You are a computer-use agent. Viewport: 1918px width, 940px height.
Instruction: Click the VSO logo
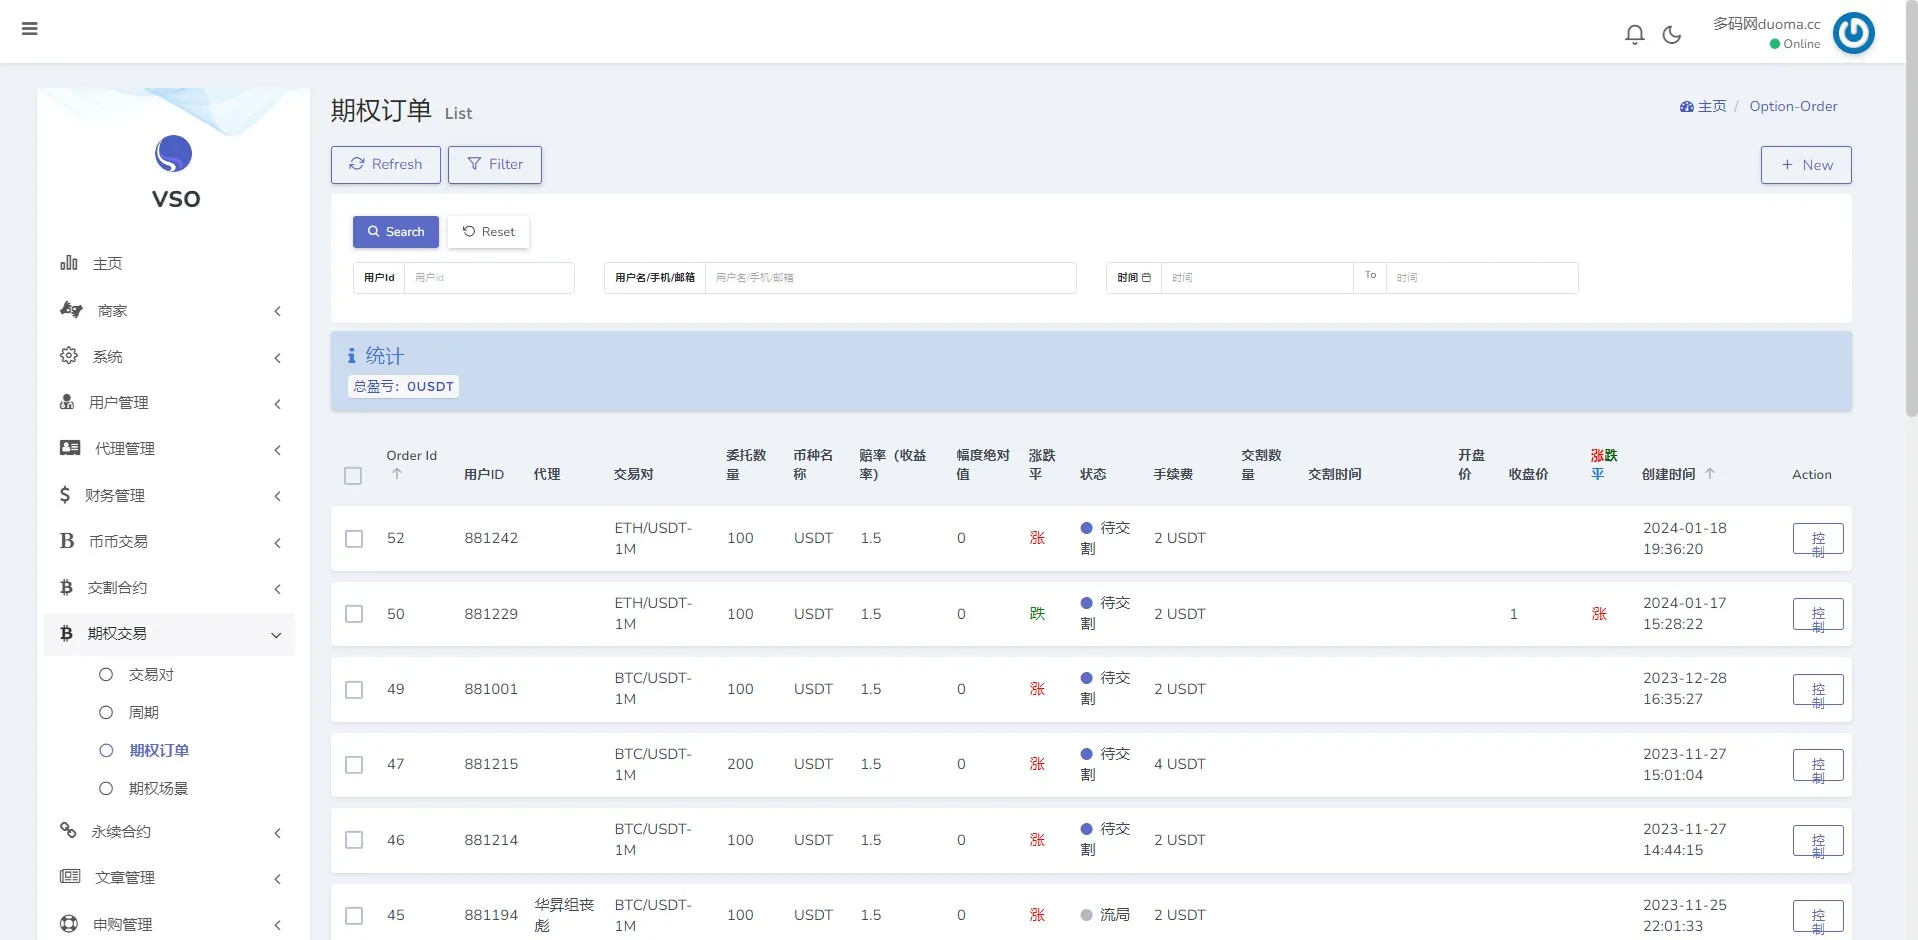point(174,155)
